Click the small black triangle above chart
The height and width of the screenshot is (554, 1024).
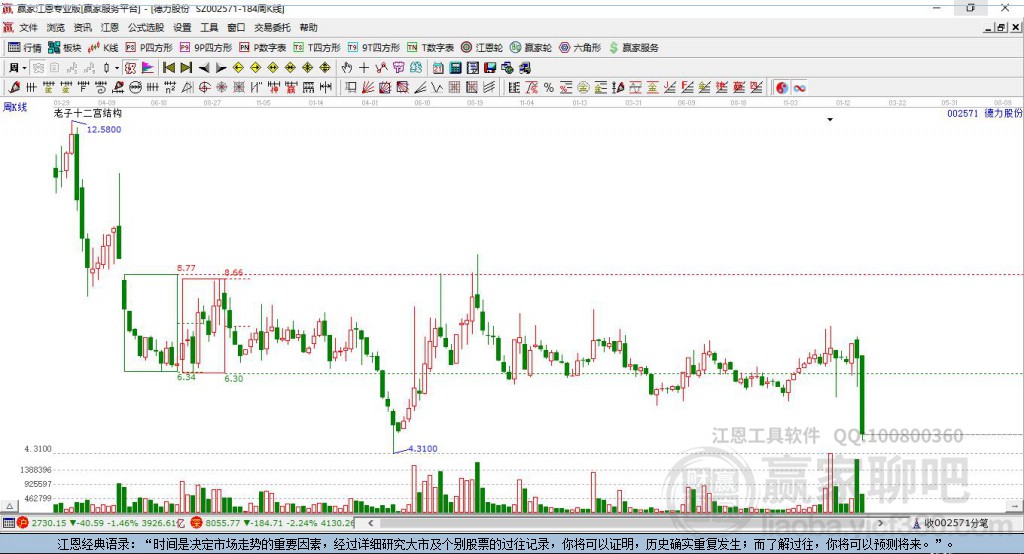pyautogui.click(x=830, y=120)
